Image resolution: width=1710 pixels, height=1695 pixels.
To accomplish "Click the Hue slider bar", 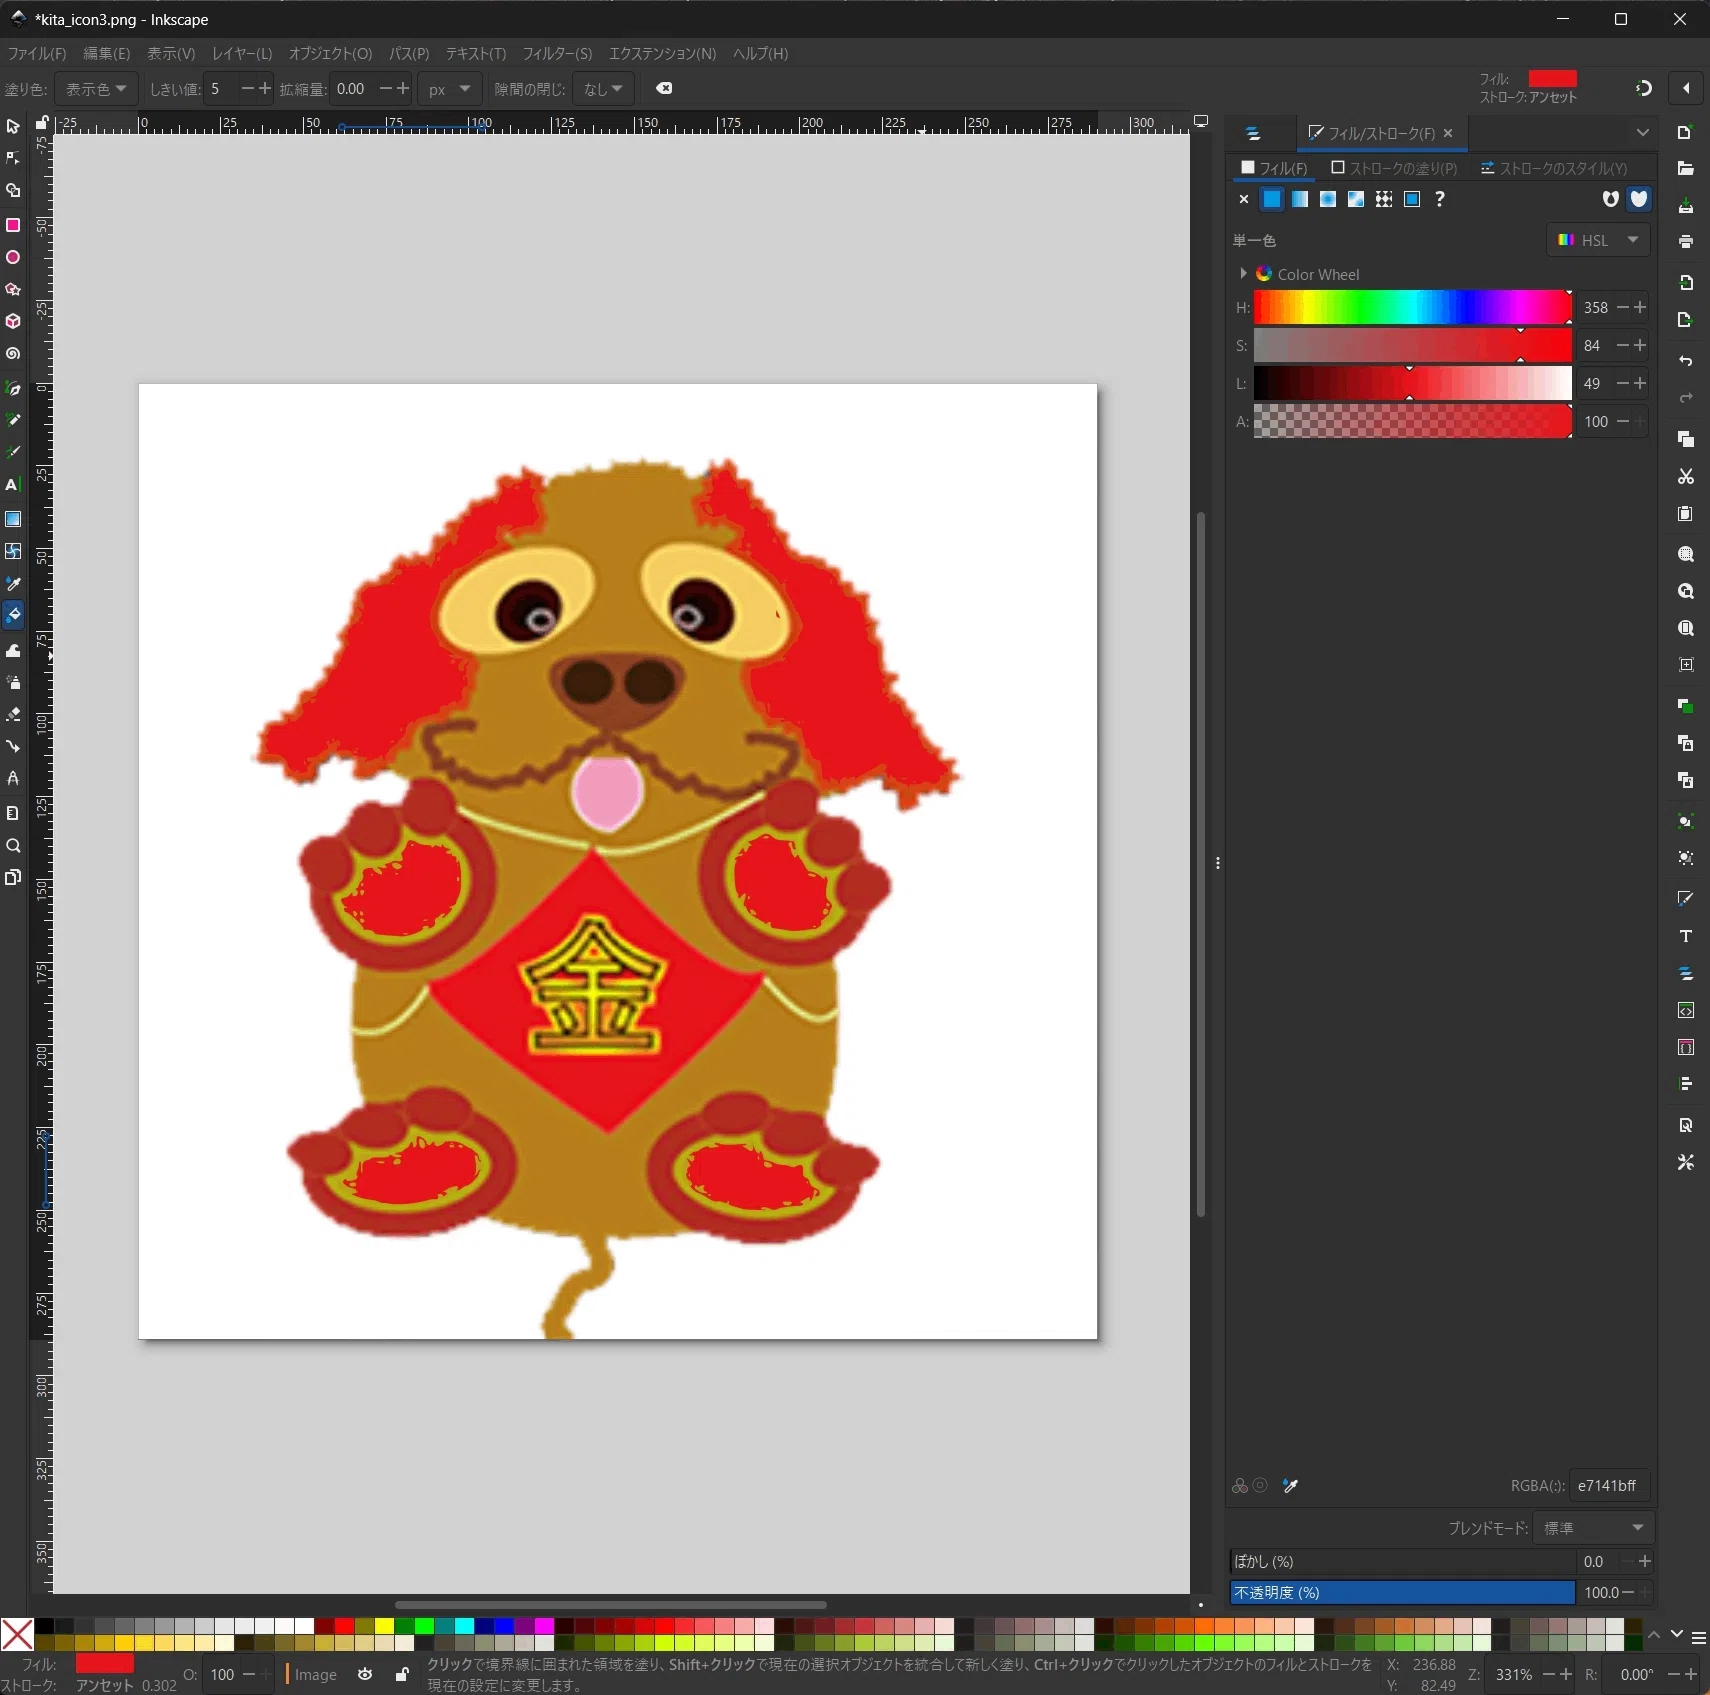I will click(x=1412, y=308).
